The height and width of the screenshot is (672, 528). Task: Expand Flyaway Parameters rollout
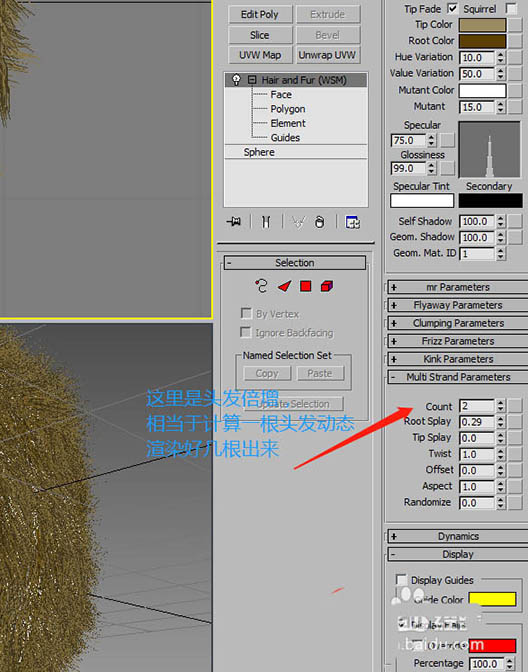pyautogui.click(x=458, y=305)
